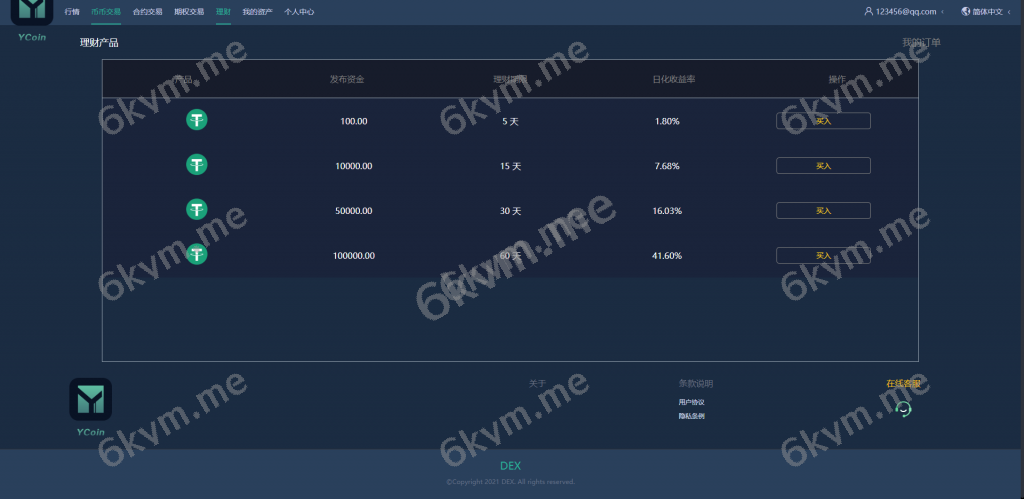Open the online customer service headset icon
Image resolution: width=1024 pixels, height=499 pixels.
[x=903, y=408]
